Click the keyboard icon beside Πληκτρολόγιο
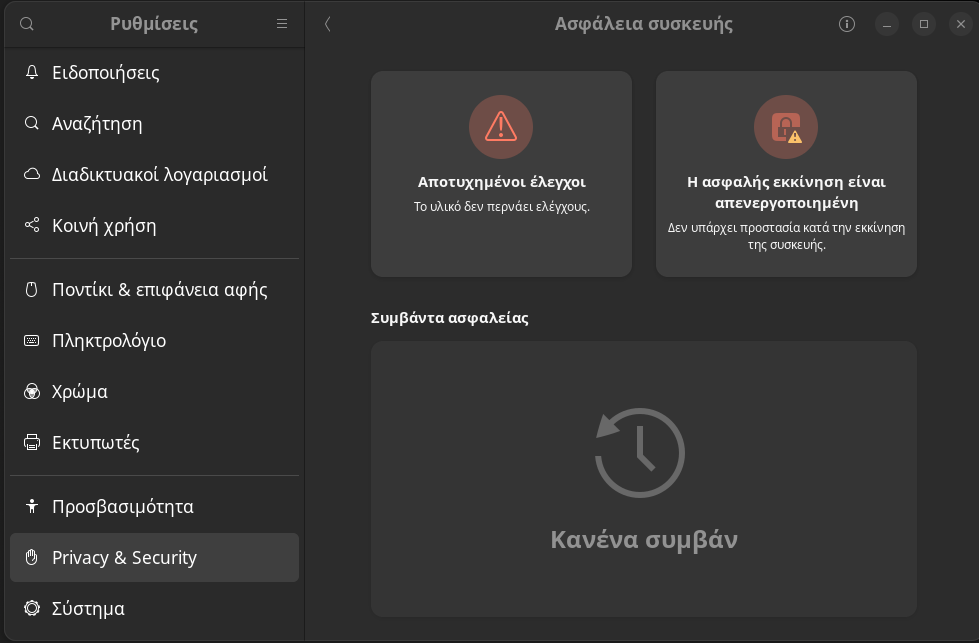The height and width of the screenshot is (643, 979). 31,340
